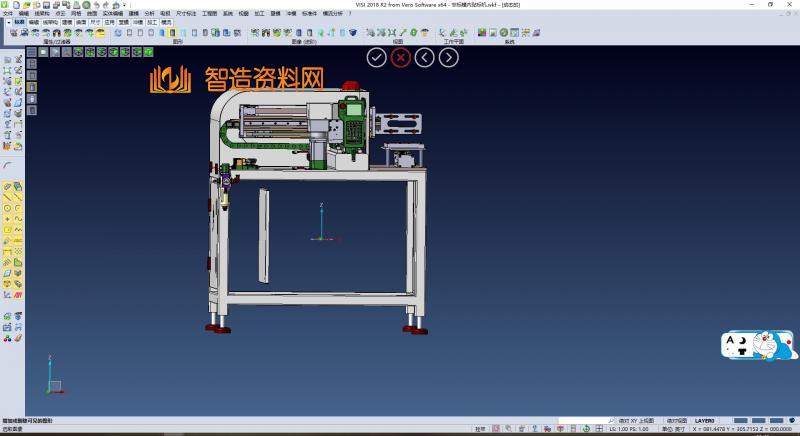Image resolution: width=800 pixels, height=436 pixels.
Task: Click the blue color swatch in status bar
Action: 741,420
